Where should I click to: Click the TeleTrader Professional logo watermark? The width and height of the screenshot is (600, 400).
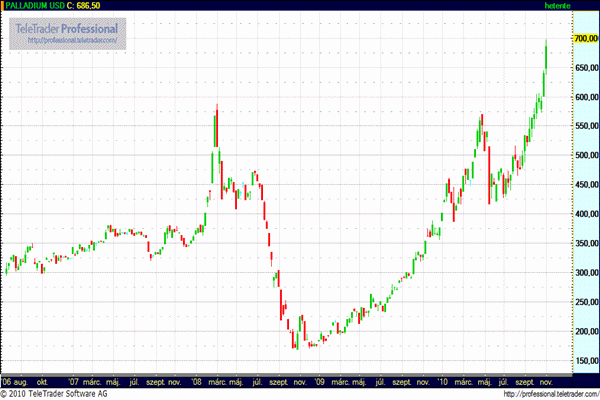(67, 29)
